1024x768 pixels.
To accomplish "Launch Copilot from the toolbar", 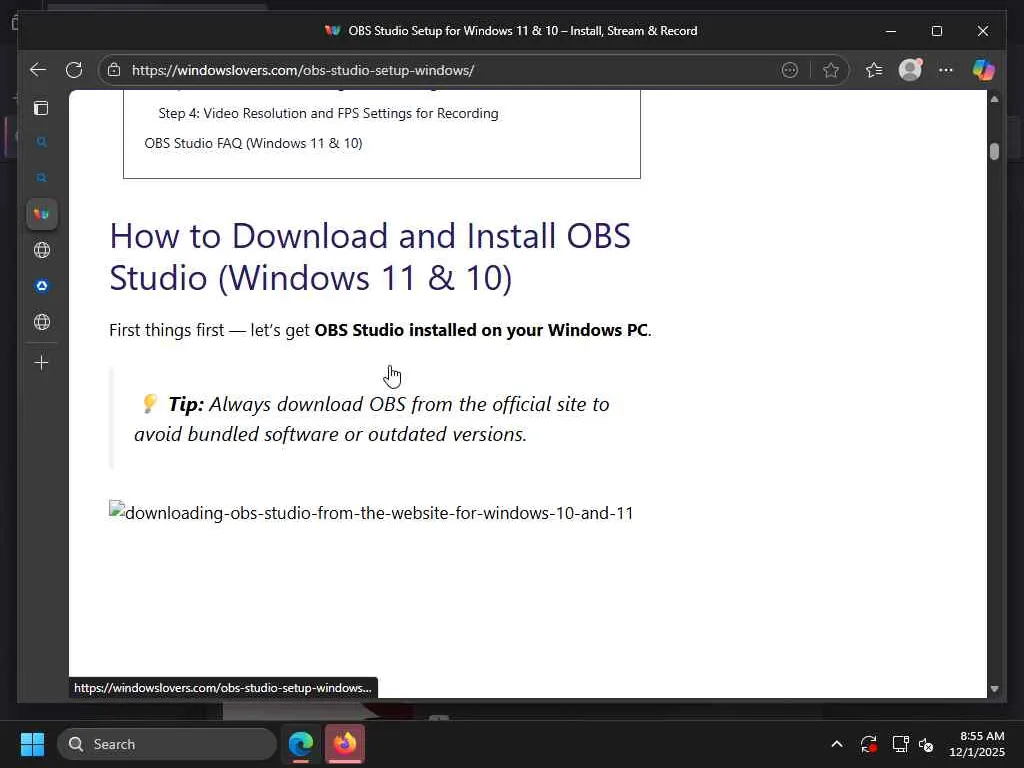I will [x=984, y=70].
